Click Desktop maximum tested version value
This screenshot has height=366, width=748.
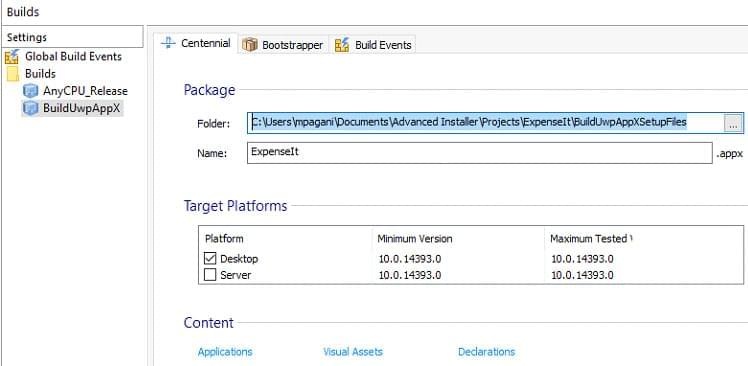[582, 259]
